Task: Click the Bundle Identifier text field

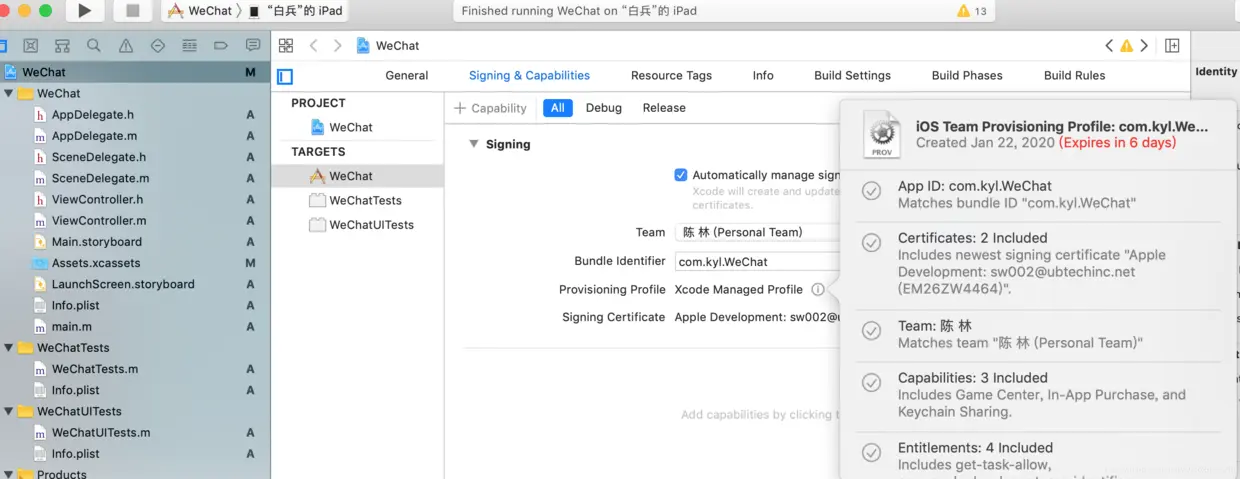Action: tap(756, 262)
